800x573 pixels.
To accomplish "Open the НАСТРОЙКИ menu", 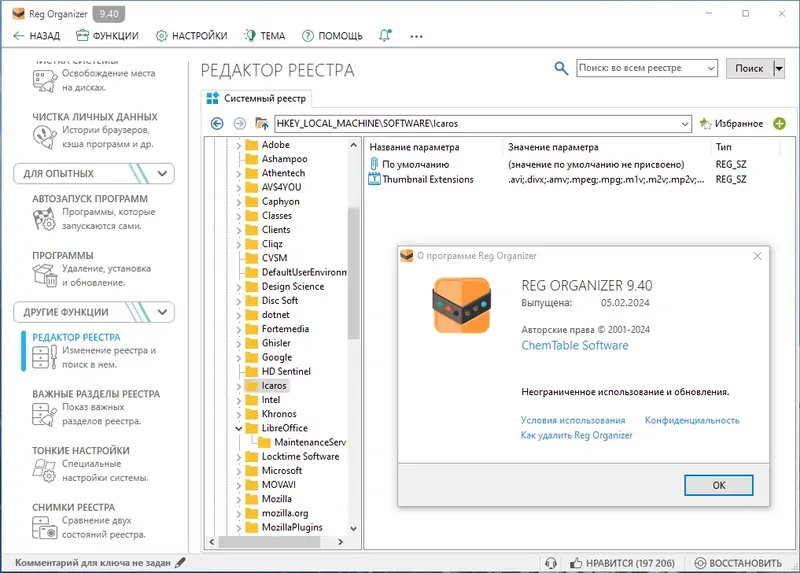I will click(x=191, y=36).
